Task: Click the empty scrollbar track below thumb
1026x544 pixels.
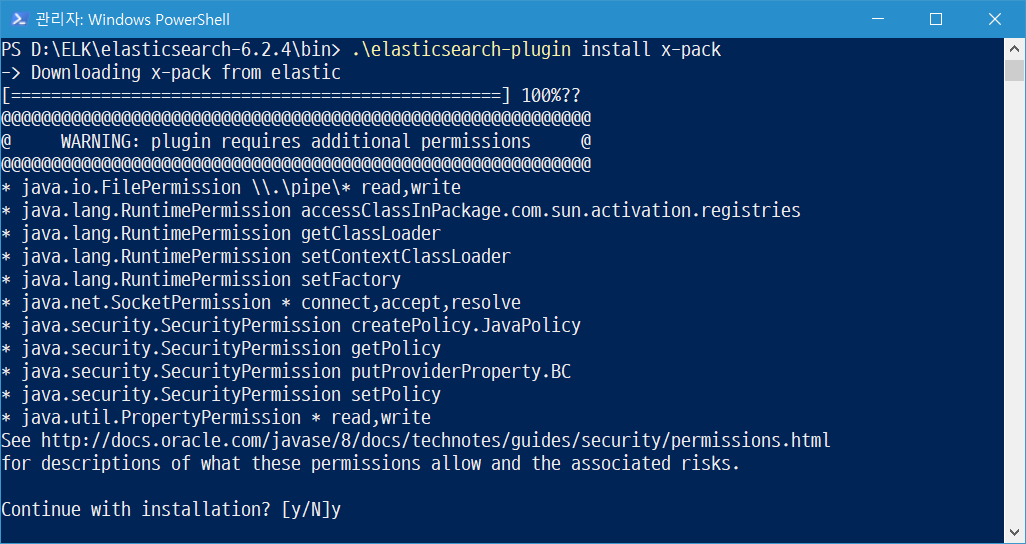Action: tap(1014, 301)
